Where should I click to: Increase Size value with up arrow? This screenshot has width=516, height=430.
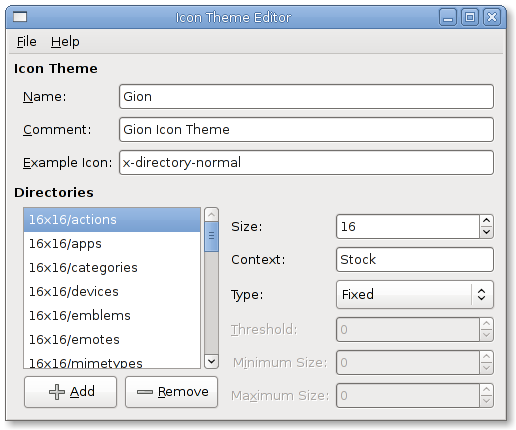coord(486,221)
